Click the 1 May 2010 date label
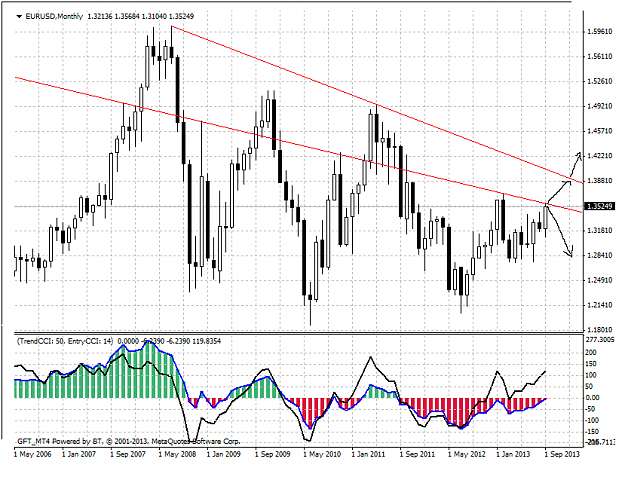The height and width of the screenshot is (480, 625). tap(322, 454)
